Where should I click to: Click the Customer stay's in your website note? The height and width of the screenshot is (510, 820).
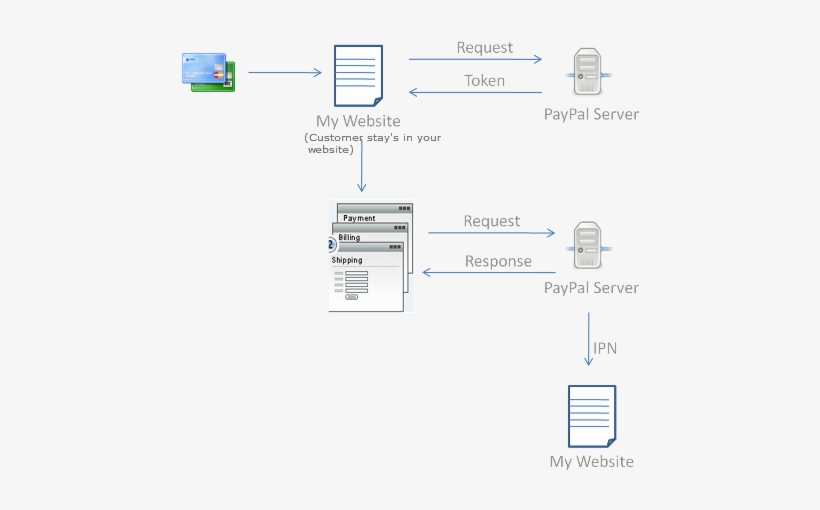click(x=372, y=143)
